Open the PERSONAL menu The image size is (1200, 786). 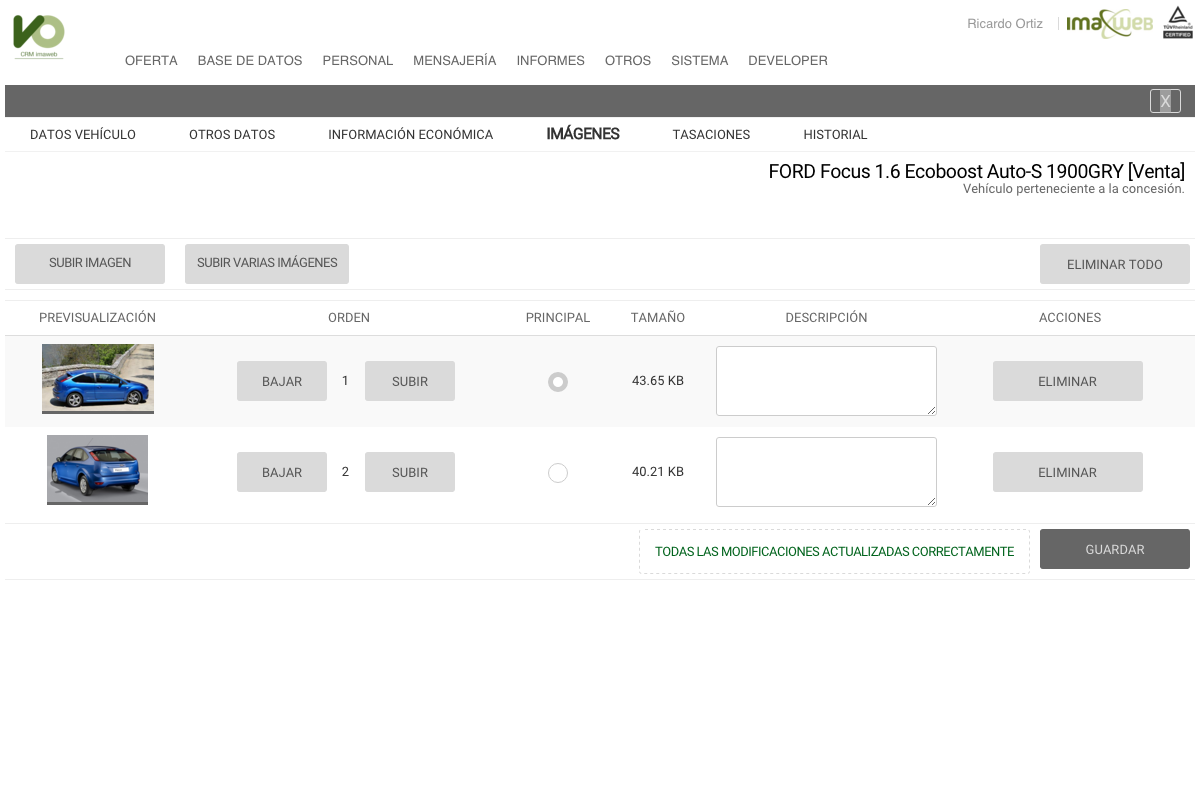[358, 61]
